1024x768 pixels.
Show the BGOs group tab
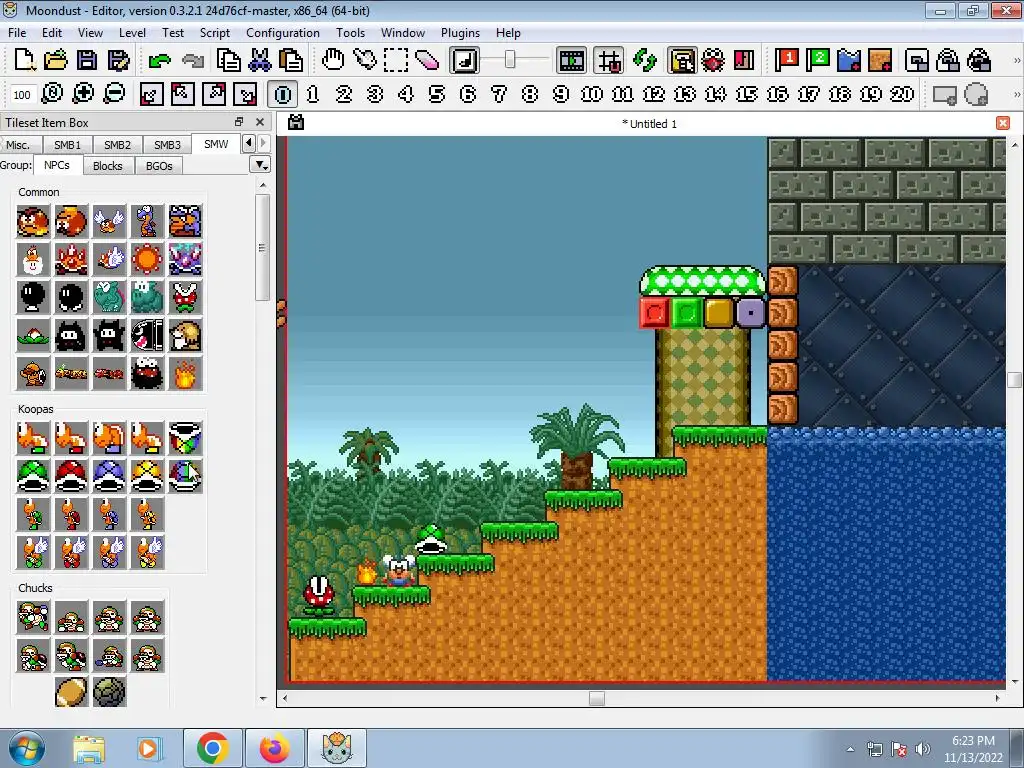coord(159,166)
